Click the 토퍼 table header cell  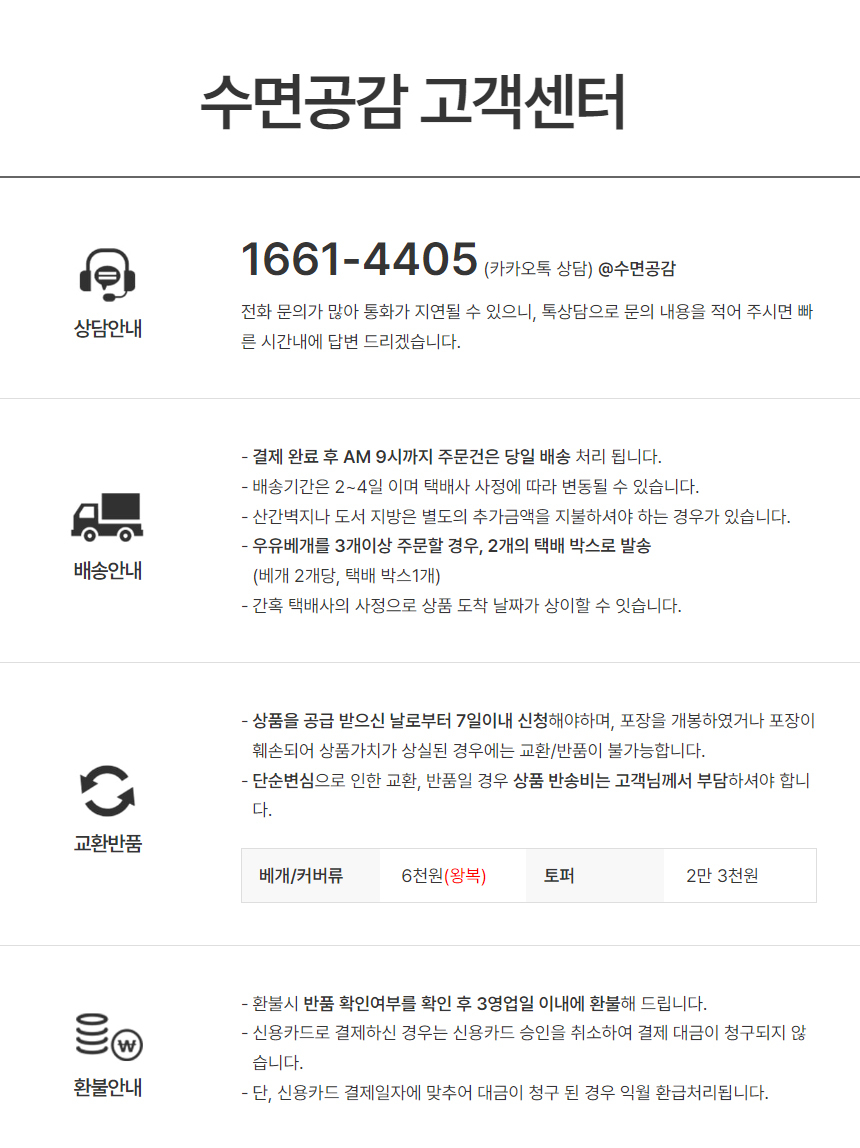559,876
